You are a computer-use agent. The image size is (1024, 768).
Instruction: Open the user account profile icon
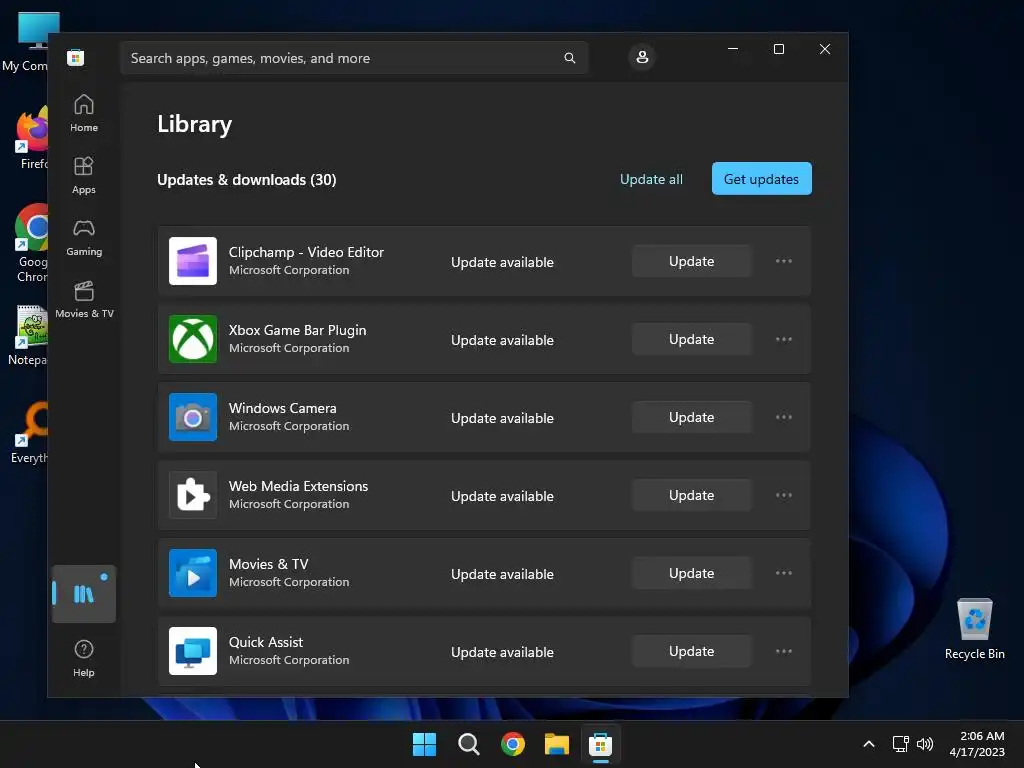[642, 57]
